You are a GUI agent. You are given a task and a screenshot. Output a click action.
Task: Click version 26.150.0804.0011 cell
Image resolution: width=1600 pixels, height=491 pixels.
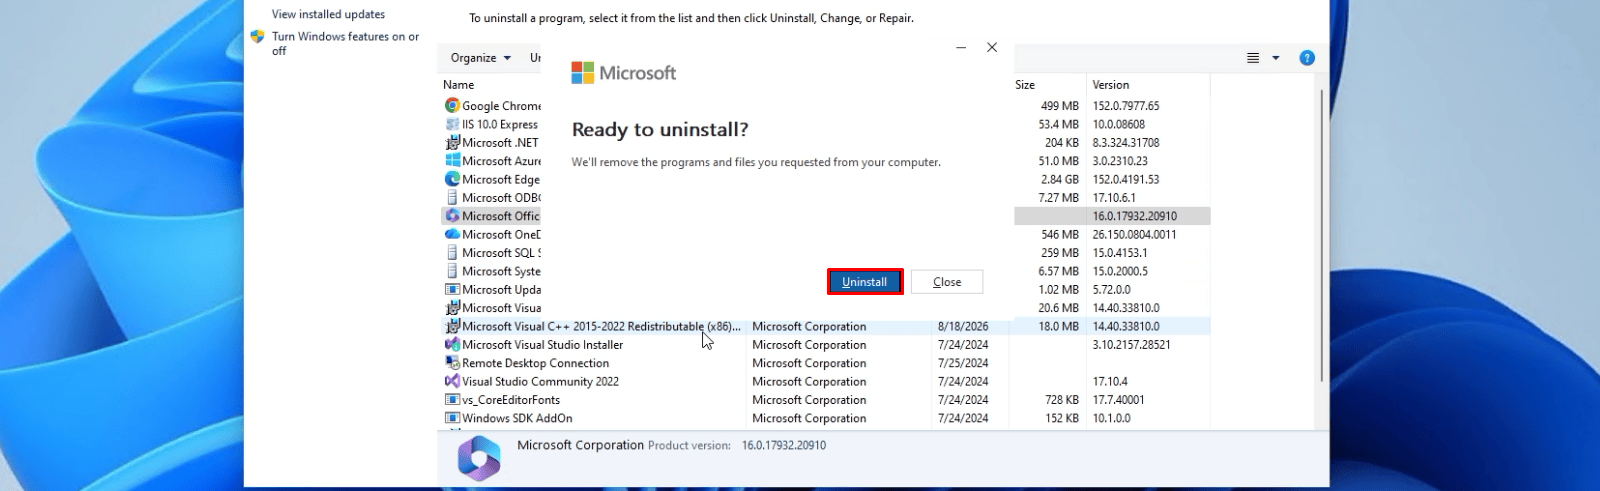1134,234
